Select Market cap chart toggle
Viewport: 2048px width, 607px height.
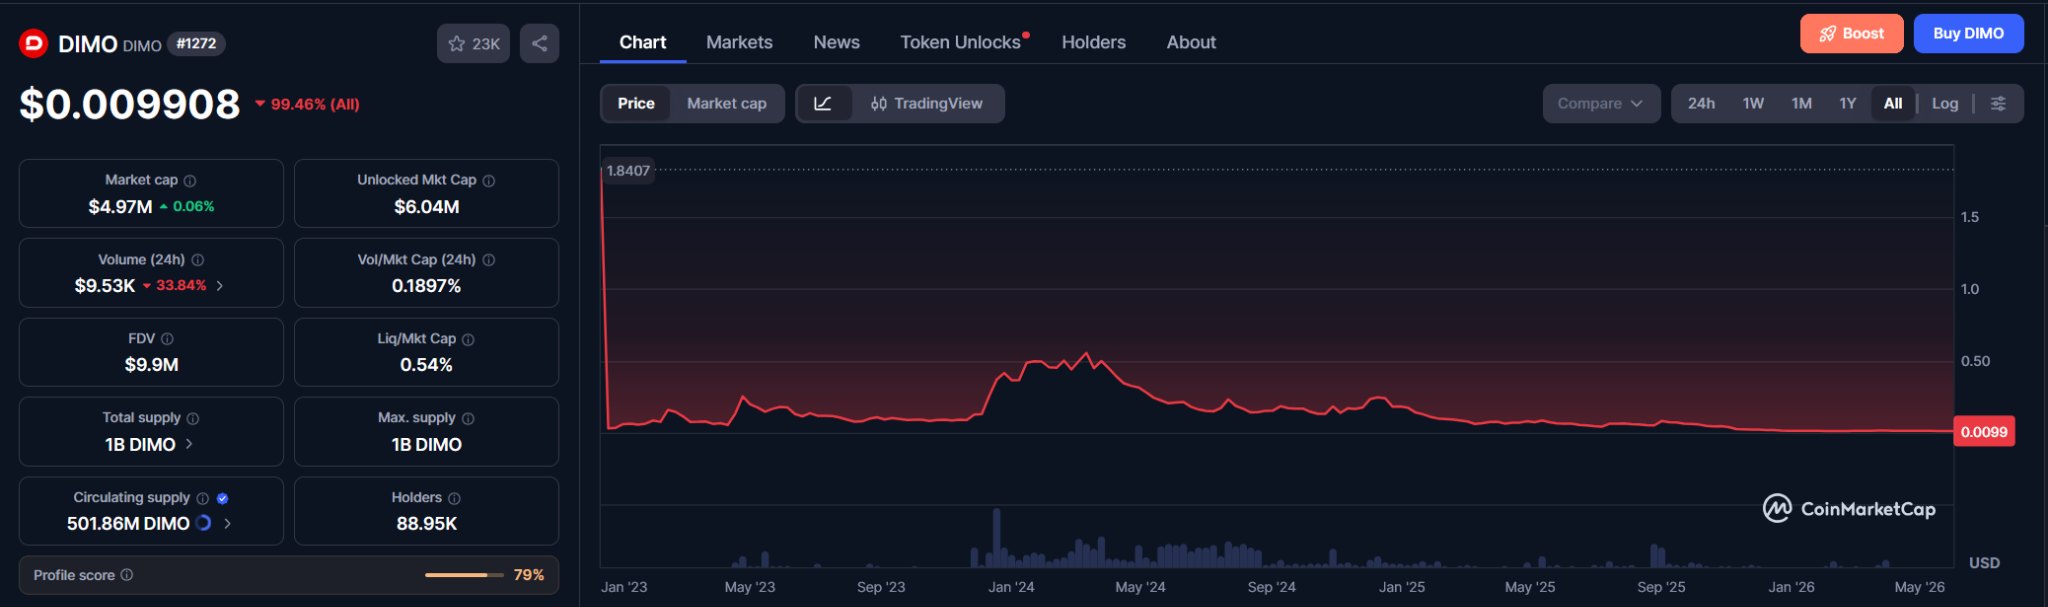(727, 103)
